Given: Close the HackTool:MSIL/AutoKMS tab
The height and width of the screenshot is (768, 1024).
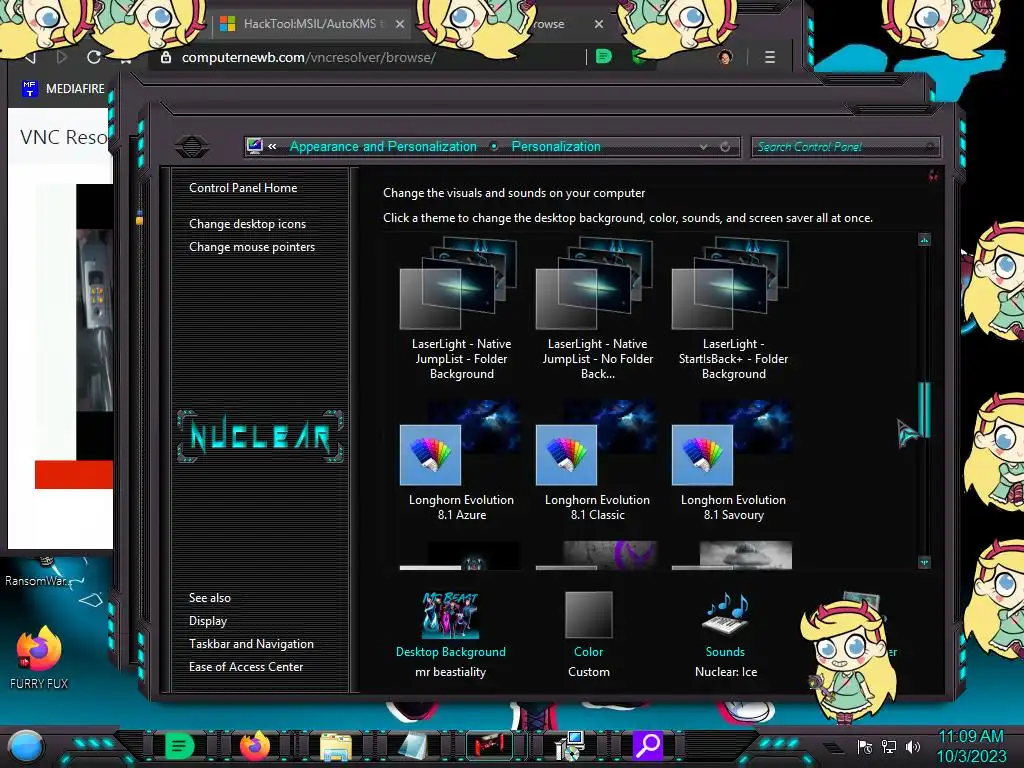Looking at the screenshot, I should tap(400, 24).
